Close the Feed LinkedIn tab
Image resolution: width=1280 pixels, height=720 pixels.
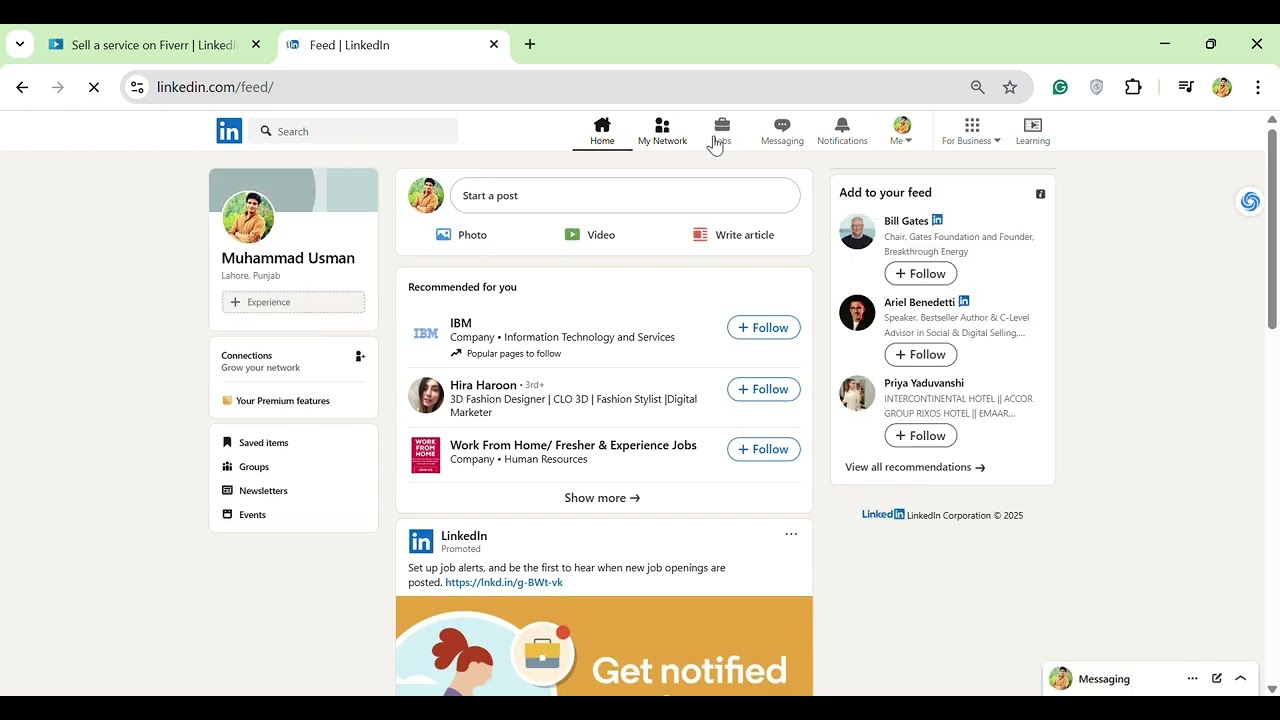(494, 45)
